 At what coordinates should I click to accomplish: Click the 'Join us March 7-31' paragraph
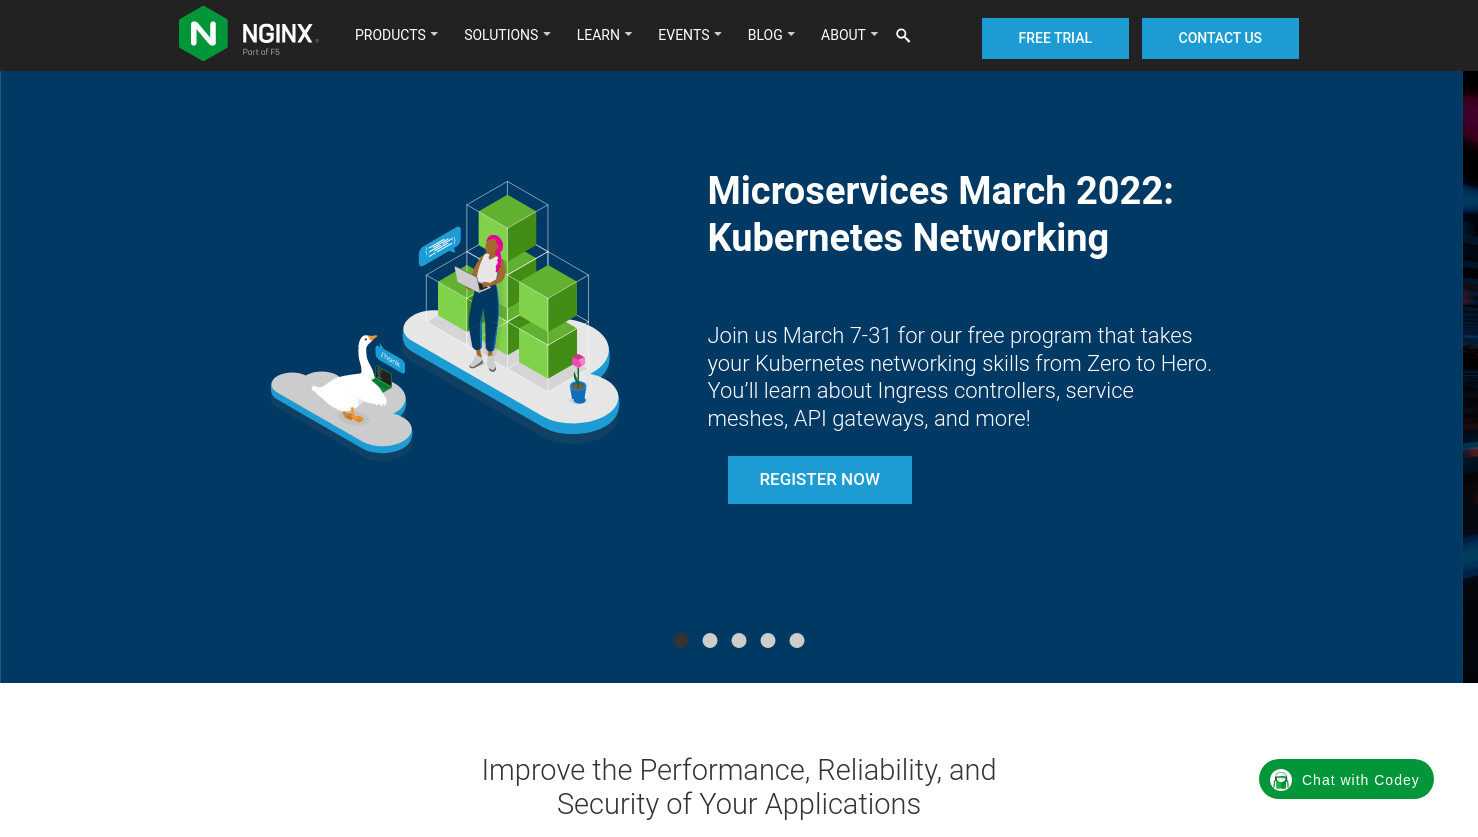coord(959,377)
